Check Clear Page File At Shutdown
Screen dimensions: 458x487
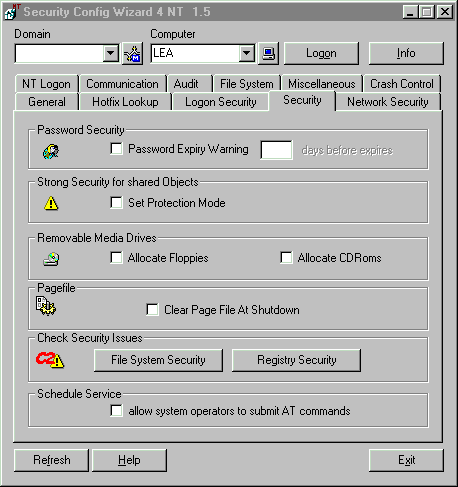152,310
